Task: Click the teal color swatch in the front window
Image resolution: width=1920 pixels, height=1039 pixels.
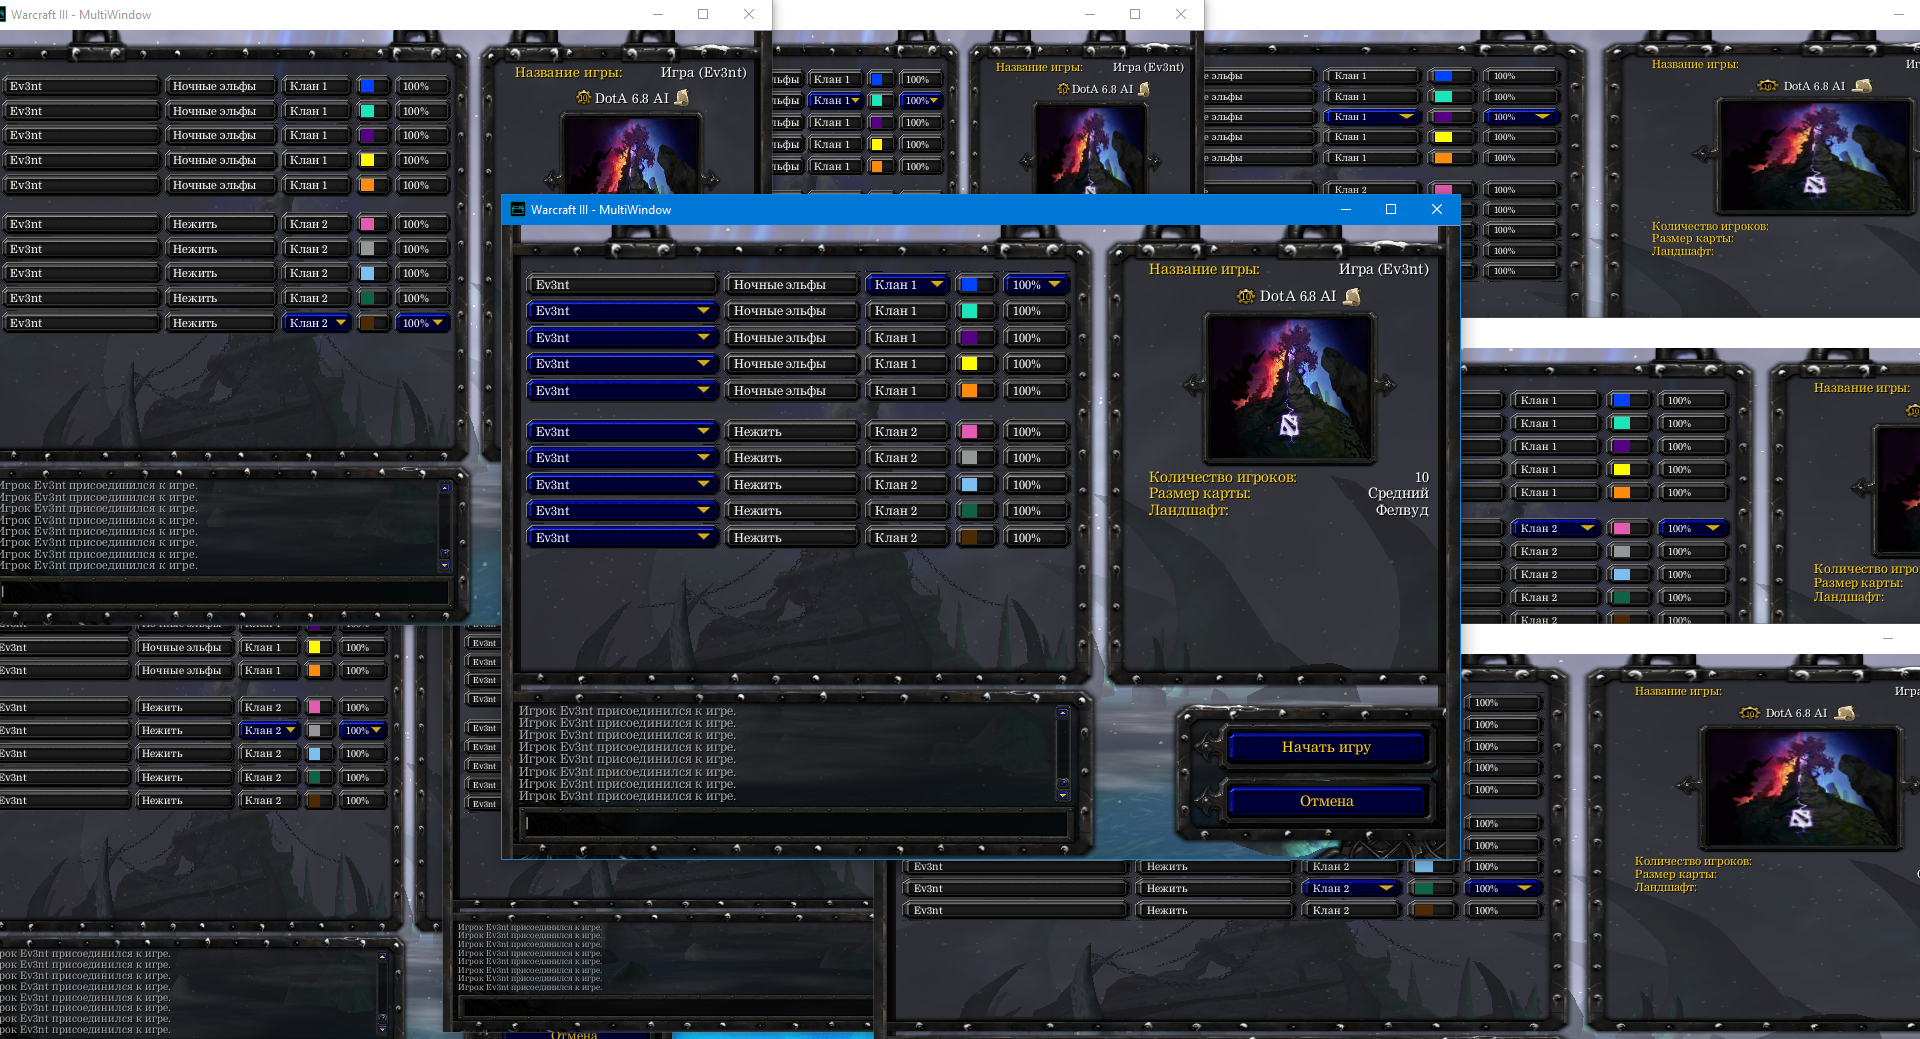Action: point(969,311)
